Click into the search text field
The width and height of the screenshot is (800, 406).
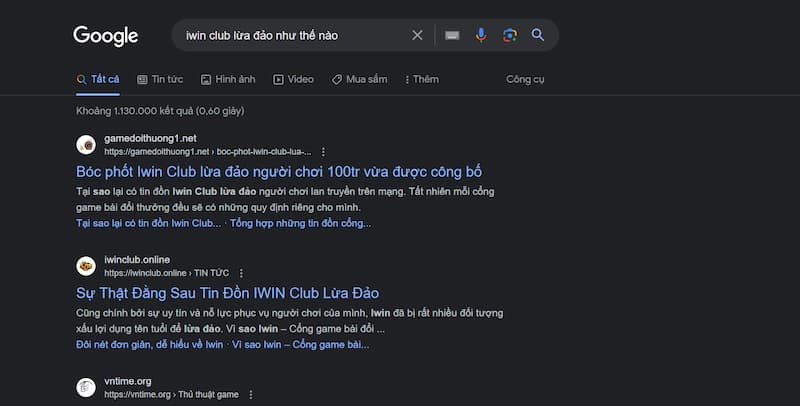(x=290, y=36)
